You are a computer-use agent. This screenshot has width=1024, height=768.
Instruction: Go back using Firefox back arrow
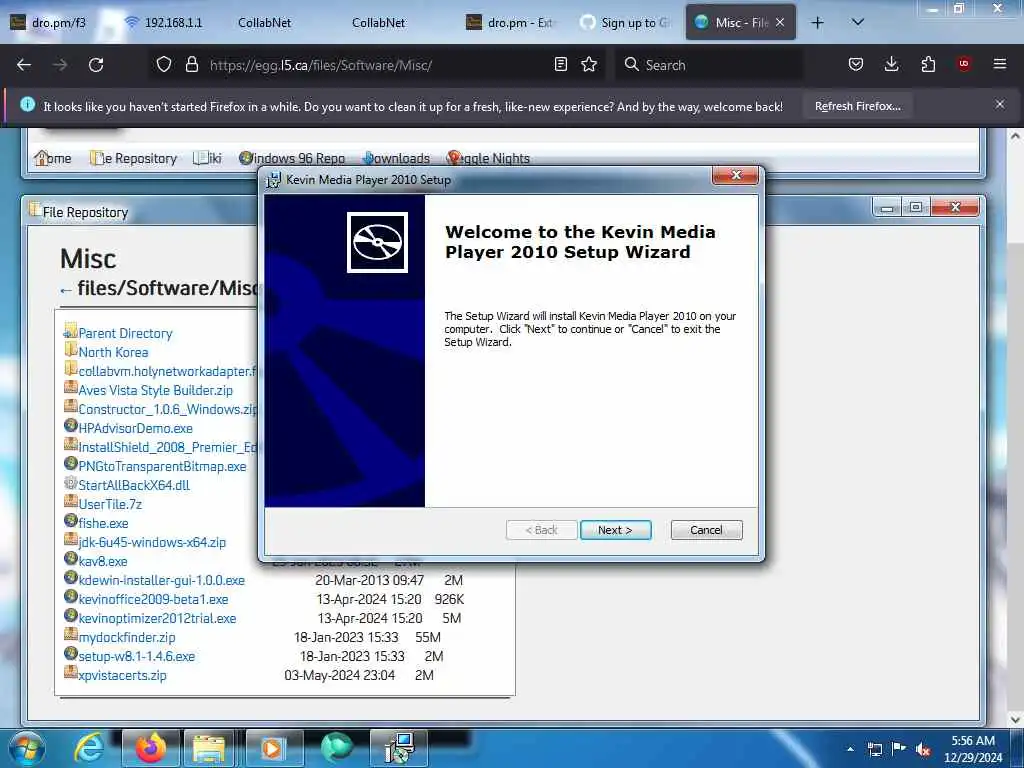tap(24, 65)
